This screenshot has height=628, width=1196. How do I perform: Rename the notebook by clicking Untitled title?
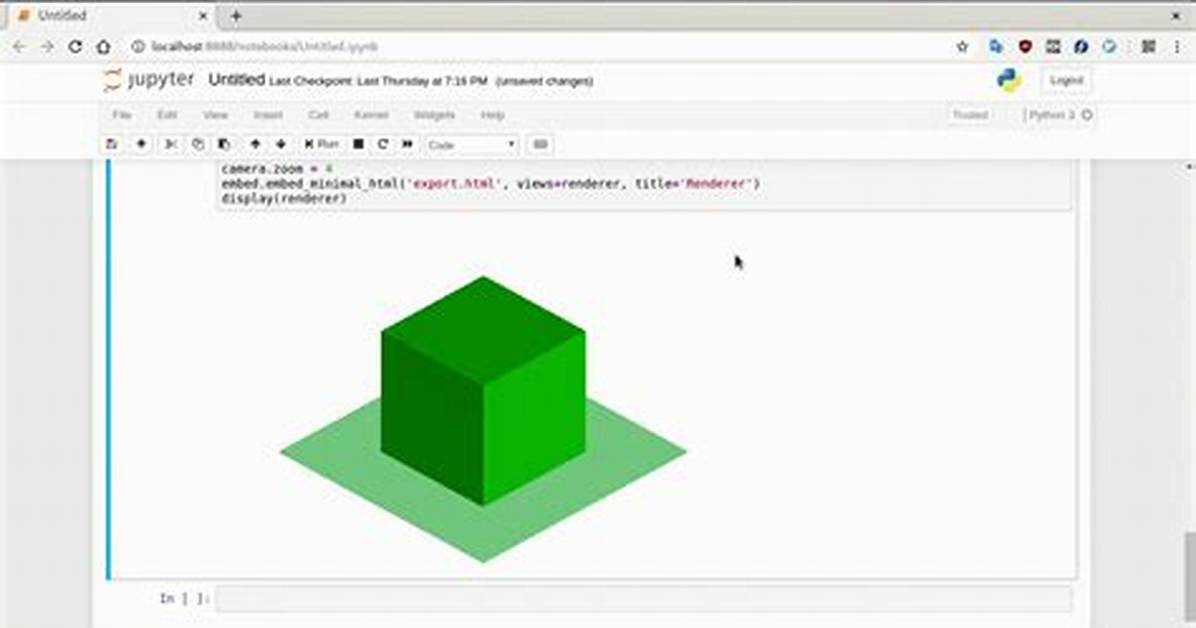point(236,79)
